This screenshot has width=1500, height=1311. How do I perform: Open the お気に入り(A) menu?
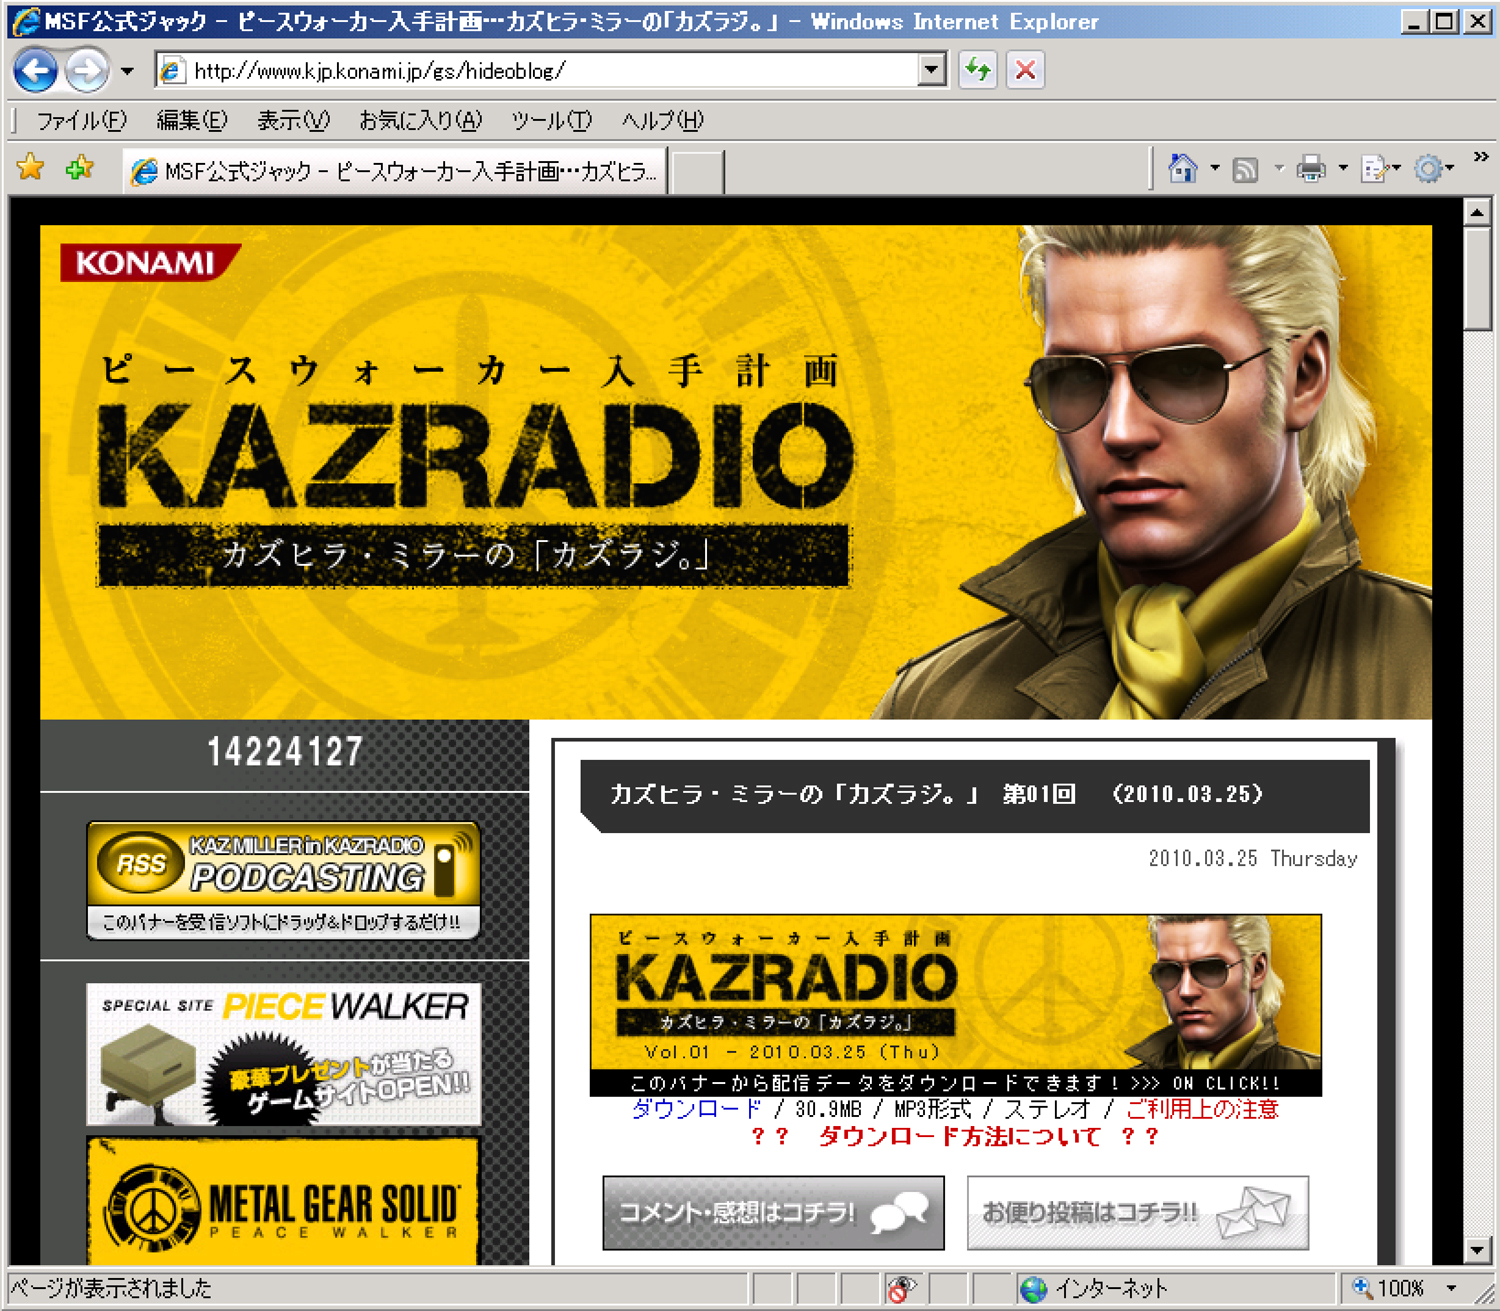[x=420, y=121]
